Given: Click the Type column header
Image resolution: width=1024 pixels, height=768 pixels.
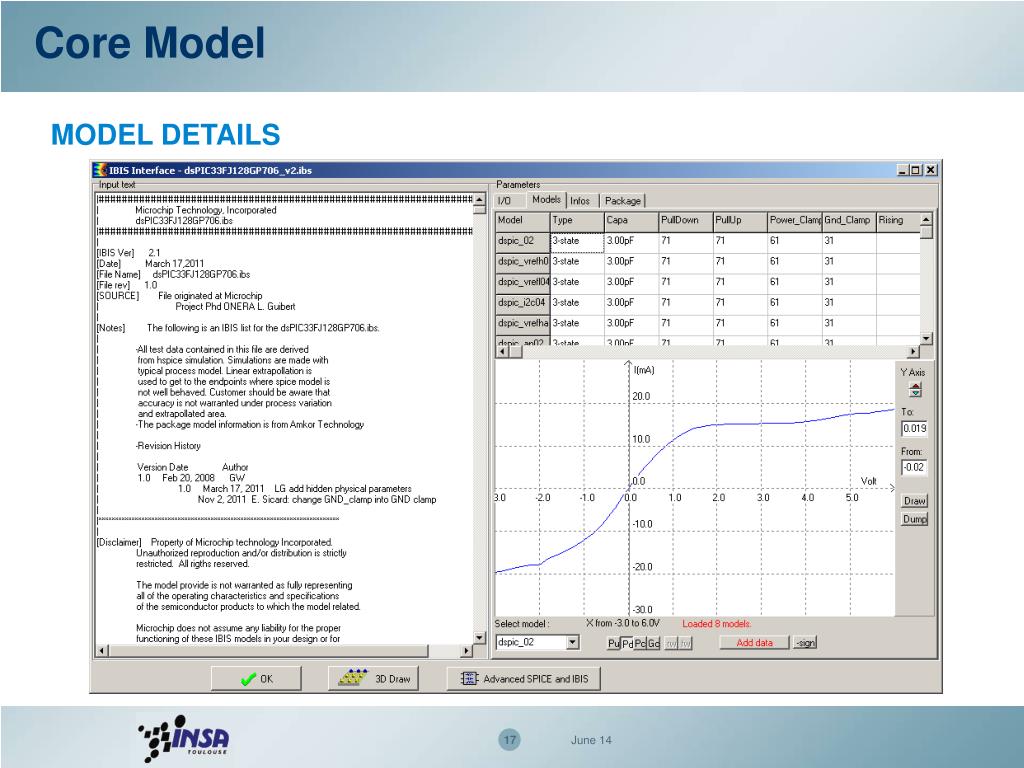Looking at the screenshot, I should [577, 221].
